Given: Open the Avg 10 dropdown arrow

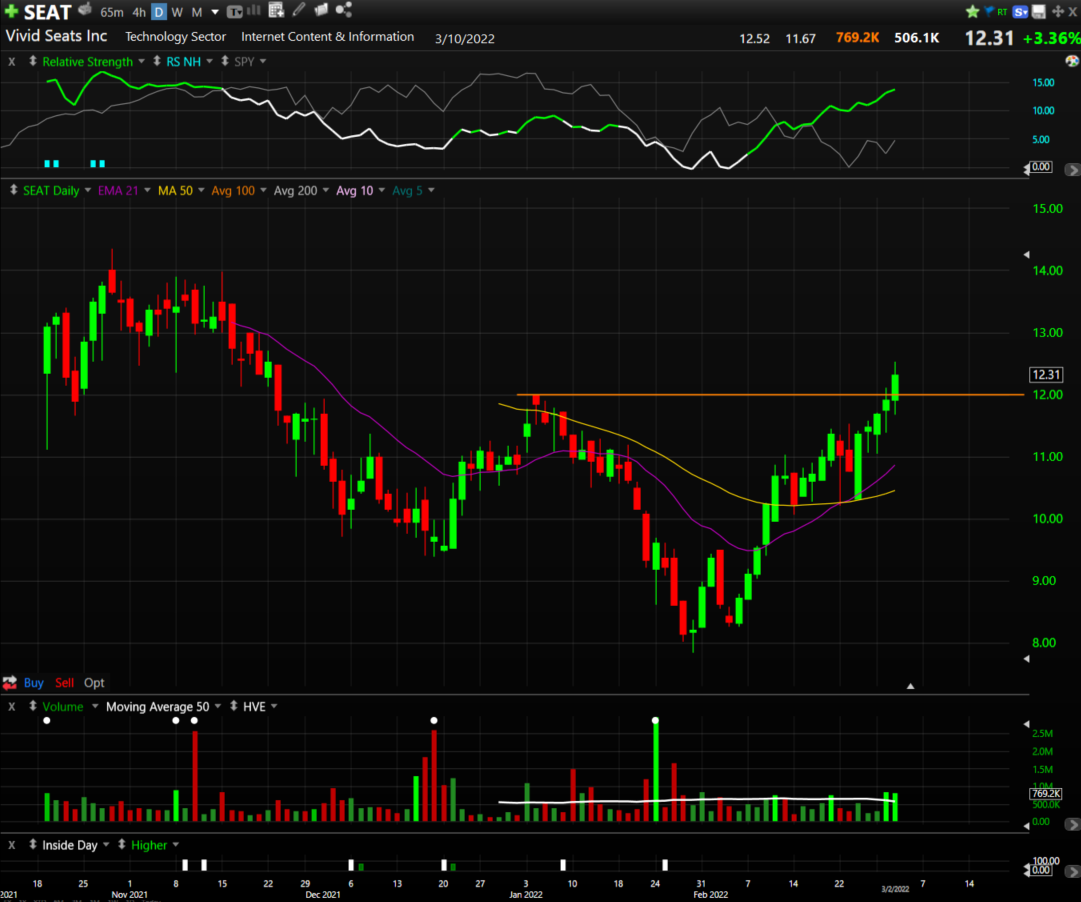Looking at the screenshot, I should pyautogui.click(x=381, y=190).
